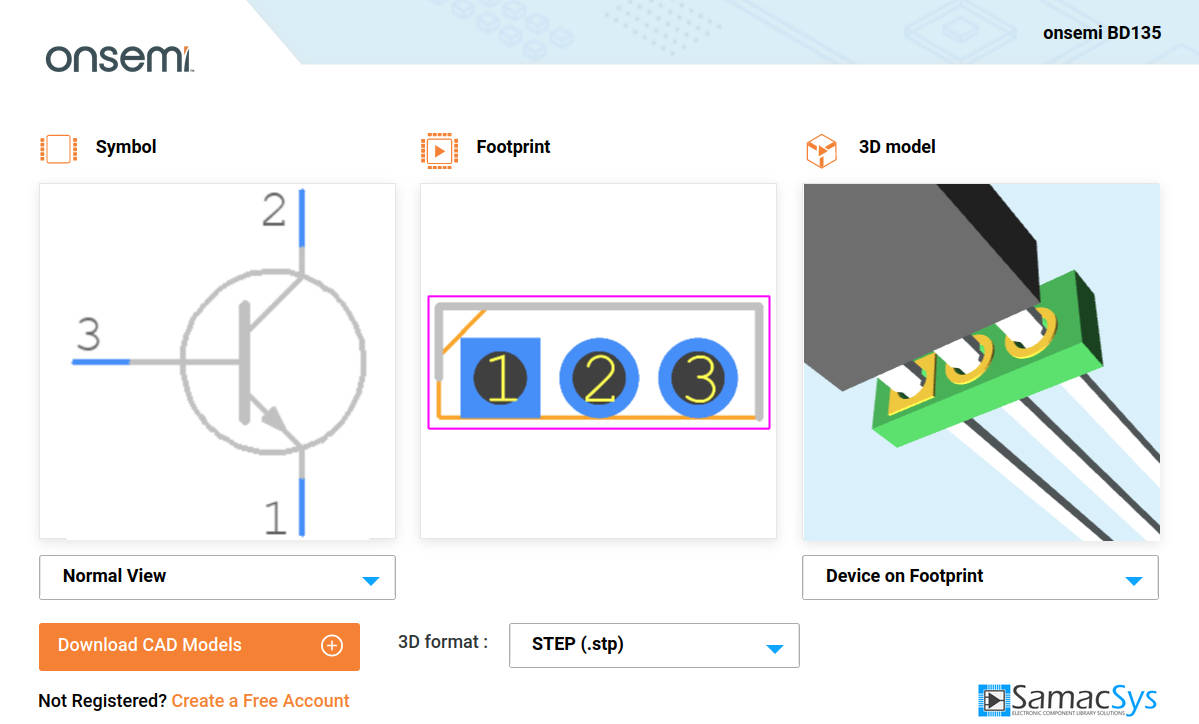
Task: Click the transistor symbol preview
Action: tap(217, 361)
